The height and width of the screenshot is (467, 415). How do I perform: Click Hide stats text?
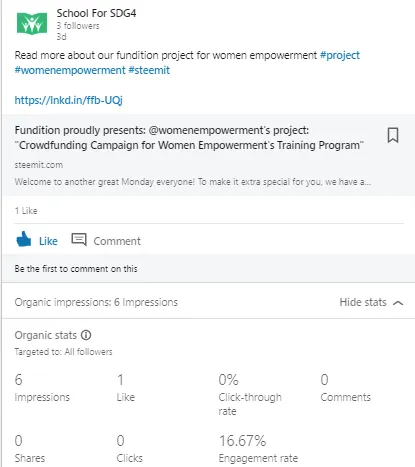pyautogui.click(x=363, y=302)
